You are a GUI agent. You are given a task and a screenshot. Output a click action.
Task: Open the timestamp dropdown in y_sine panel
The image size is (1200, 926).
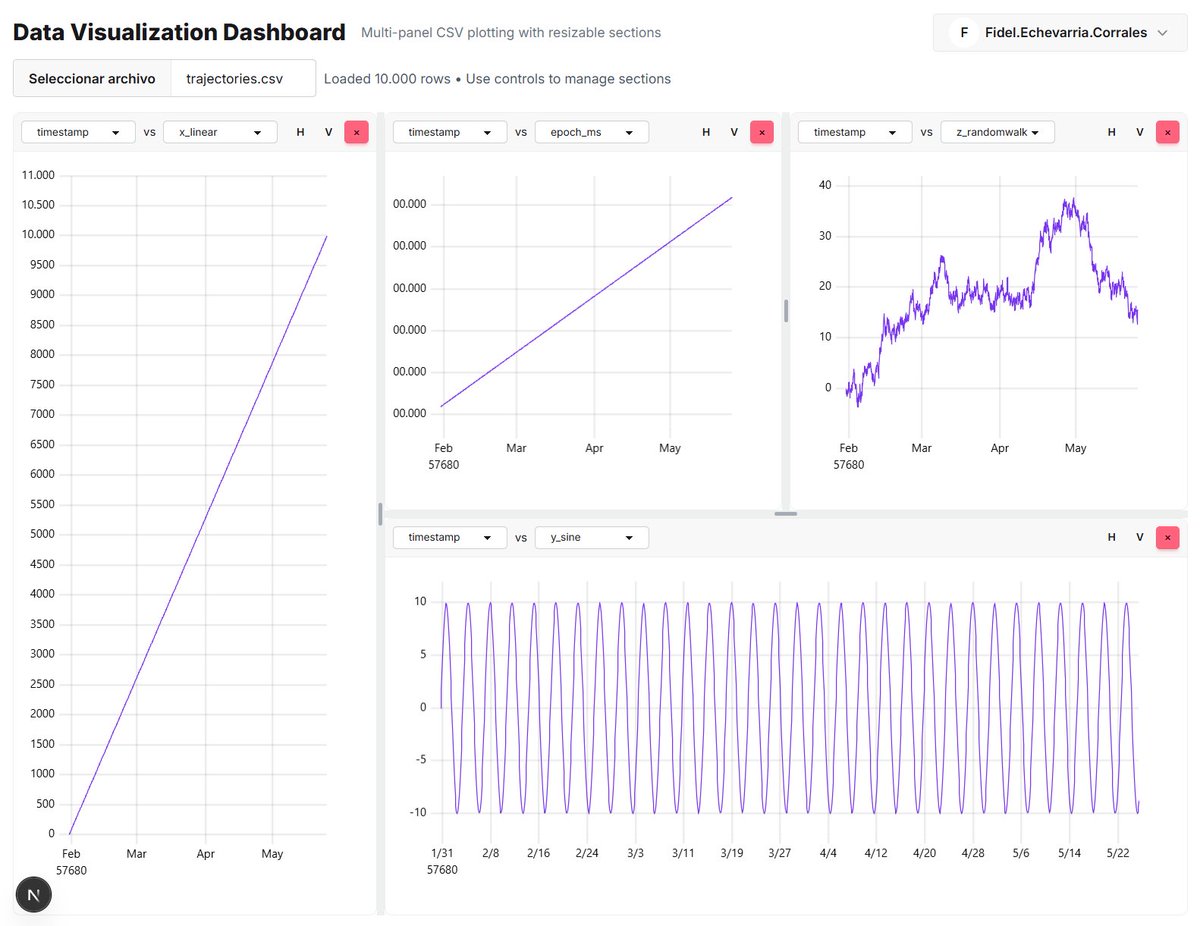point(449,537)
